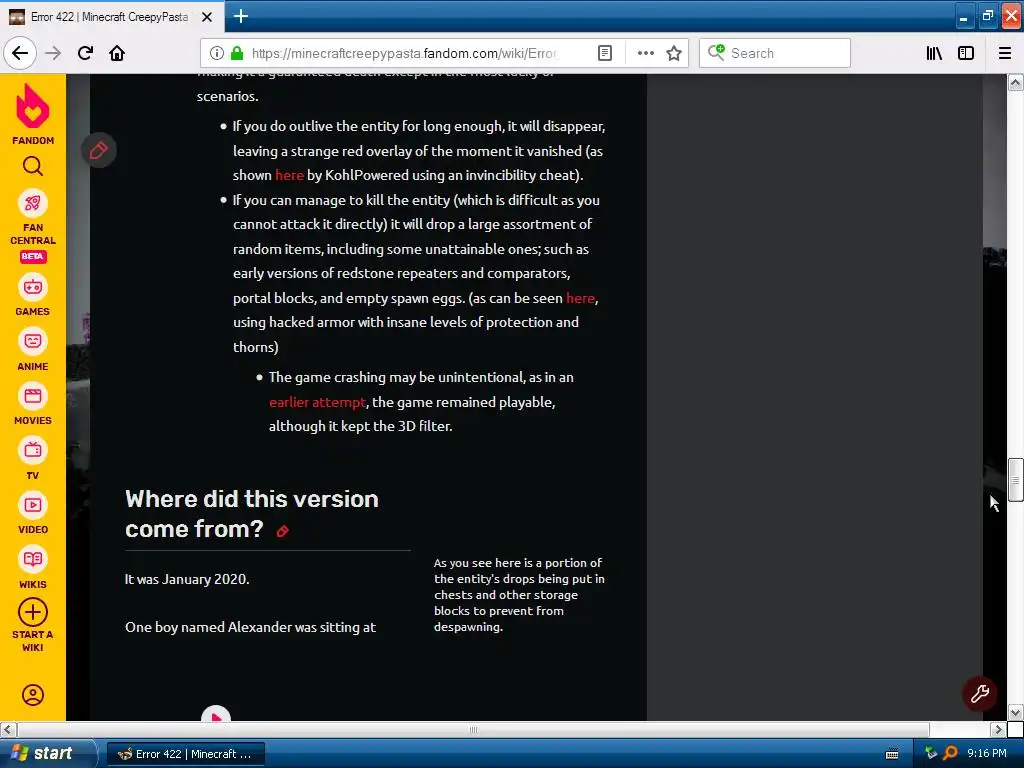Close the Error 422 tab
This screenshot has height=768, width=1024.
tap(206, 17)
